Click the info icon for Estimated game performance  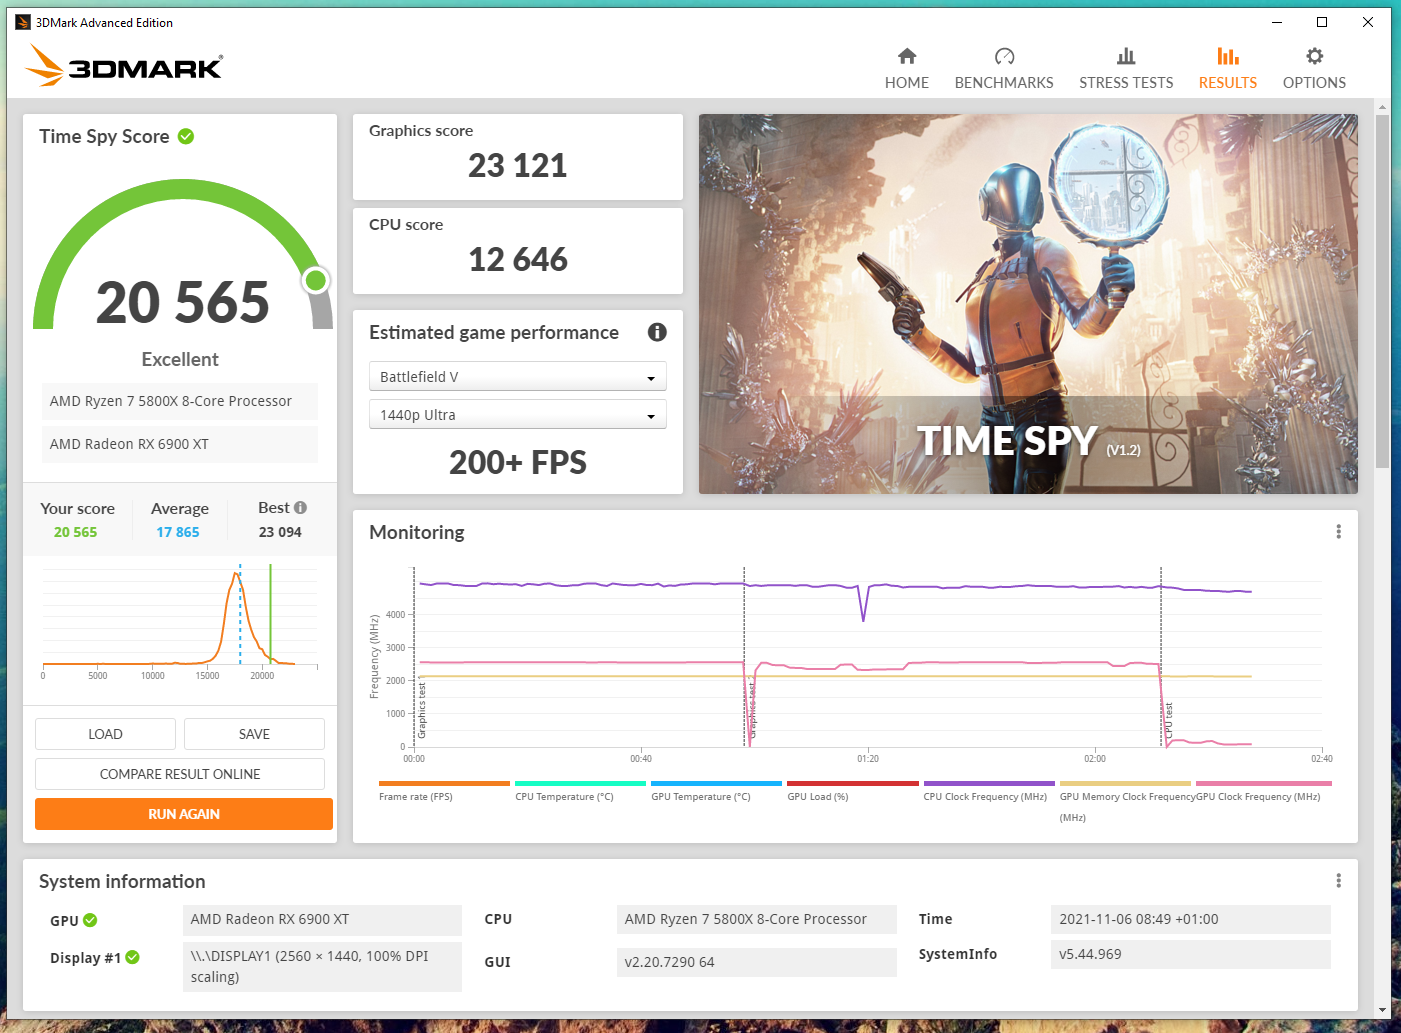(x=657, y=332)
